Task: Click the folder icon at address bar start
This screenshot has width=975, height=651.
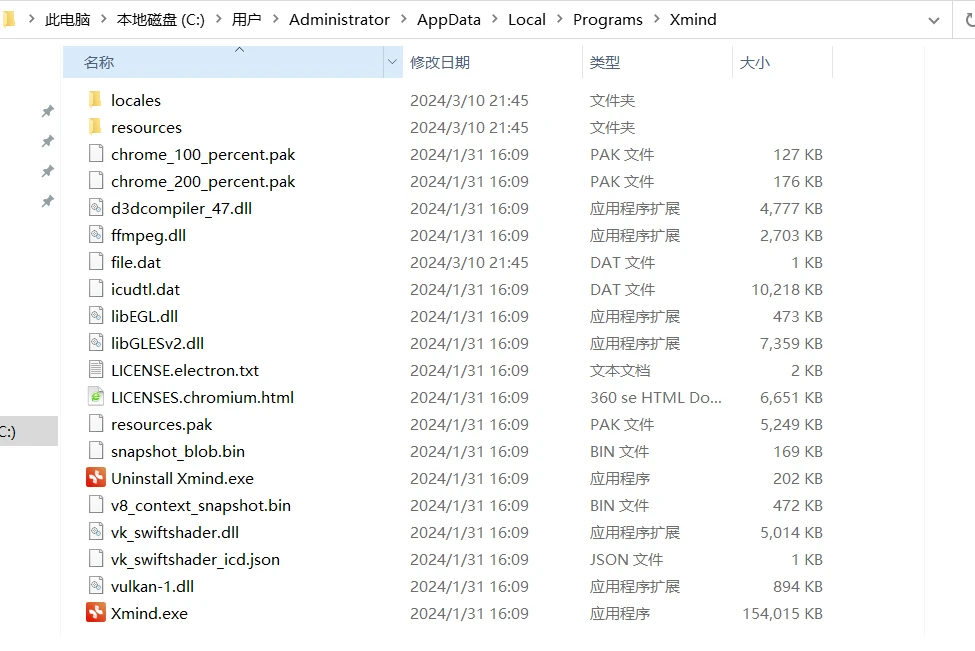Action: click(x=9, y=19)
